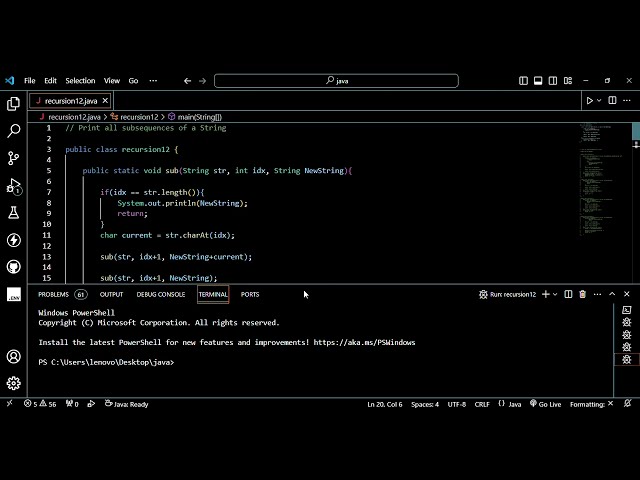Change Spaces: 4 indentation setting

point(425,404)
